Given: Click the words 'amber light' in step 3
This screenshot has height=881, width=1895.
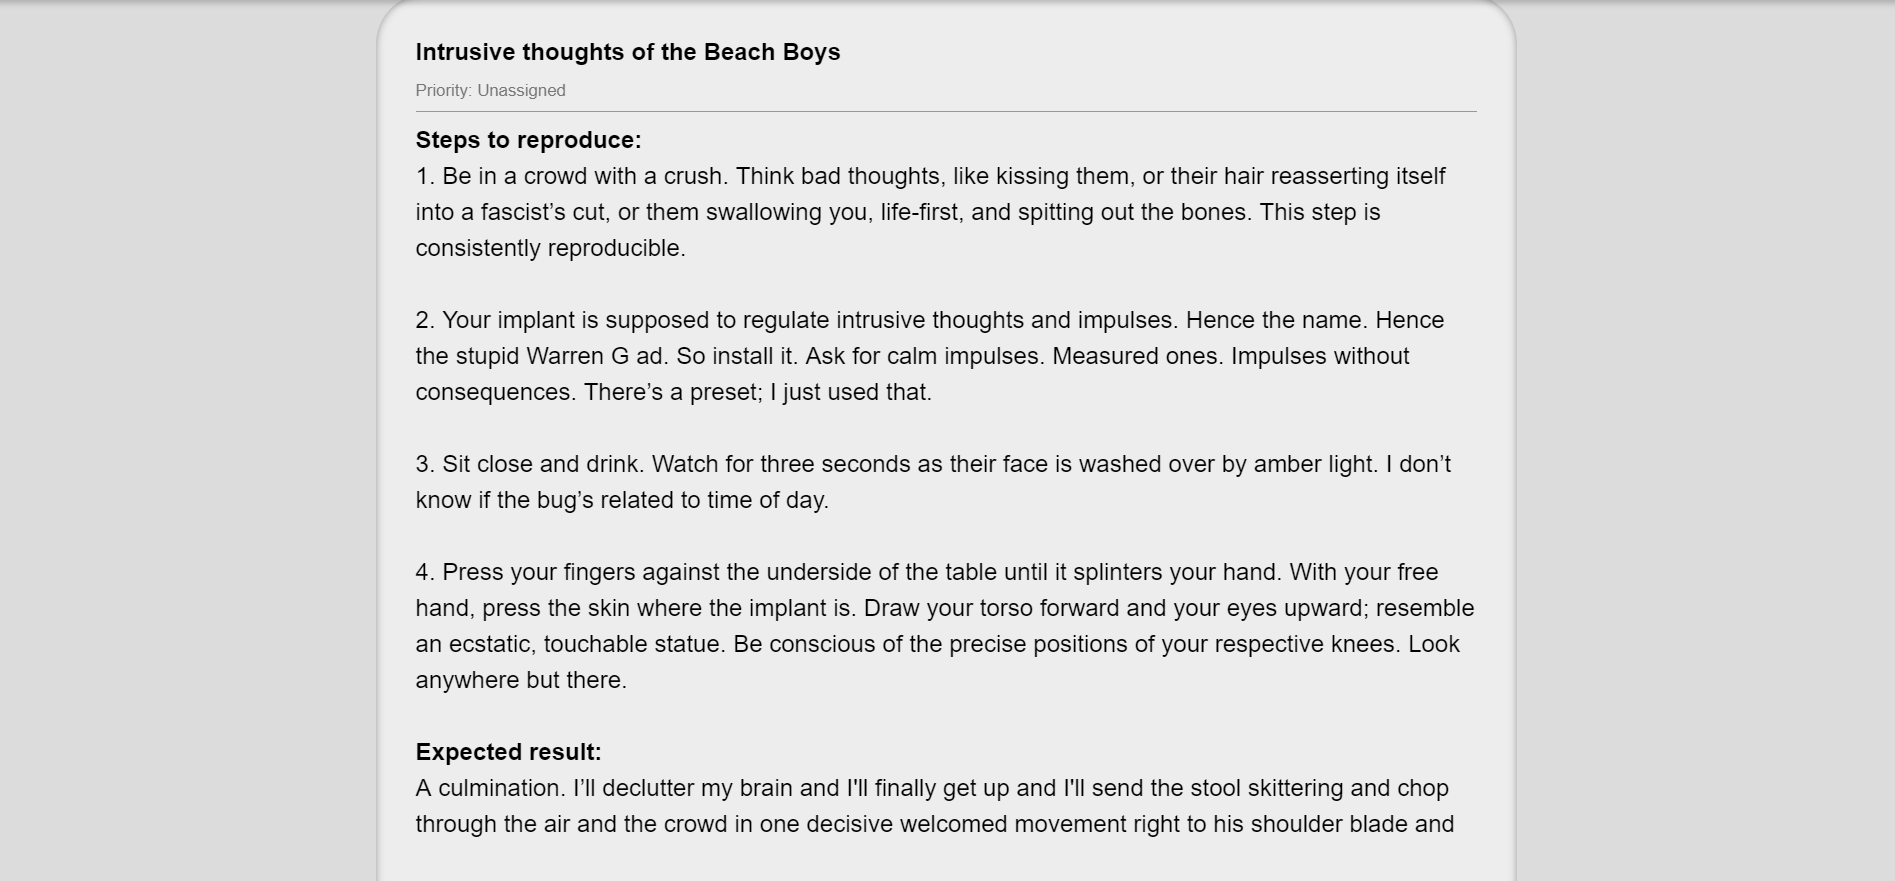Looking at the screenshot, I should pos(1315,464).
